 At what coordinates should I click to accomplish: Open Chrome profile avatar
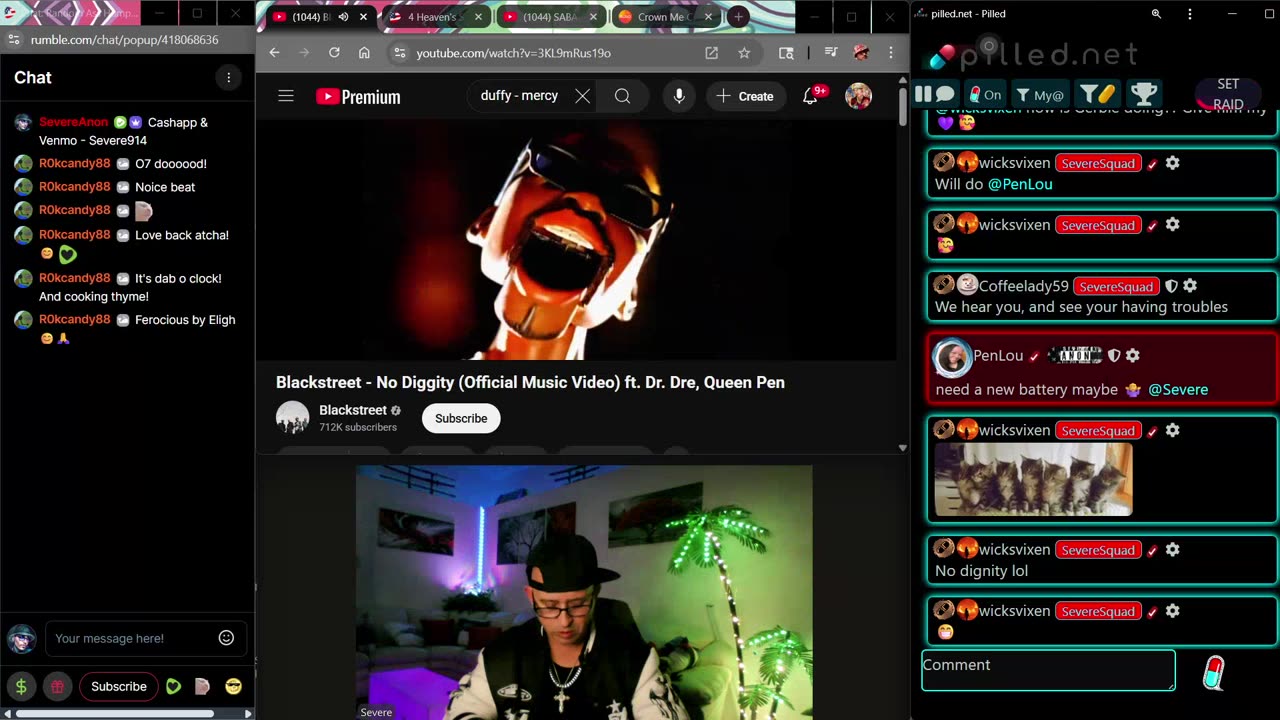(861, 53)
